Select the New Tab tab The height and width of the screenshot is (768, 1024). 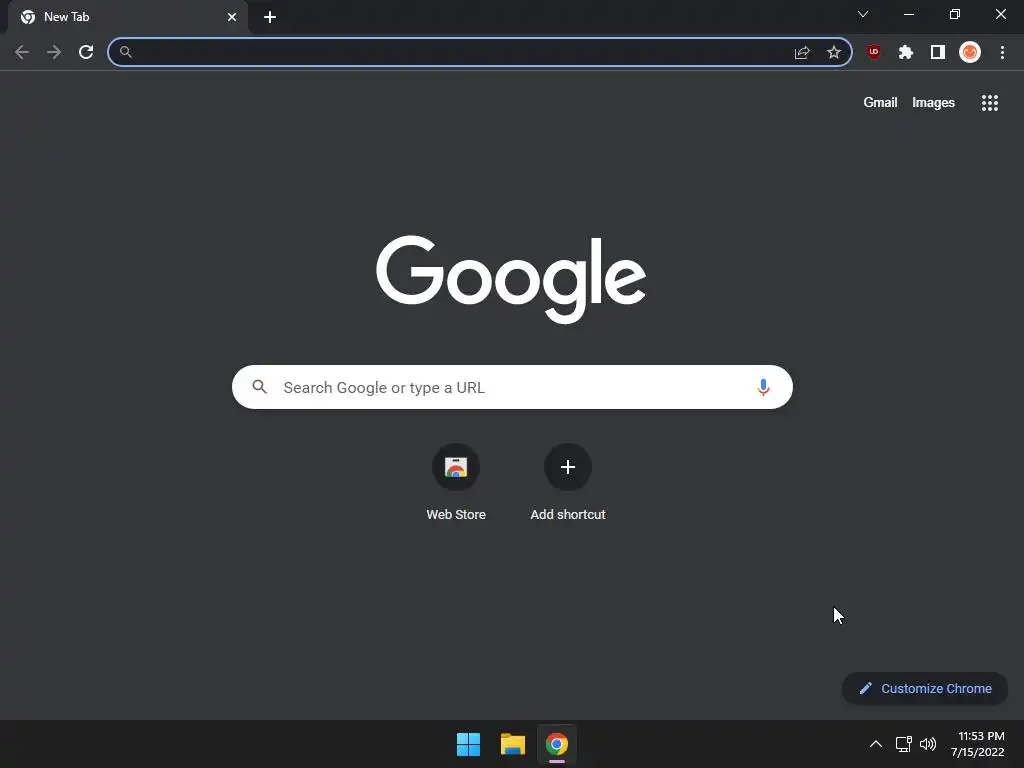pyautogui.click(x=128, y=17)
